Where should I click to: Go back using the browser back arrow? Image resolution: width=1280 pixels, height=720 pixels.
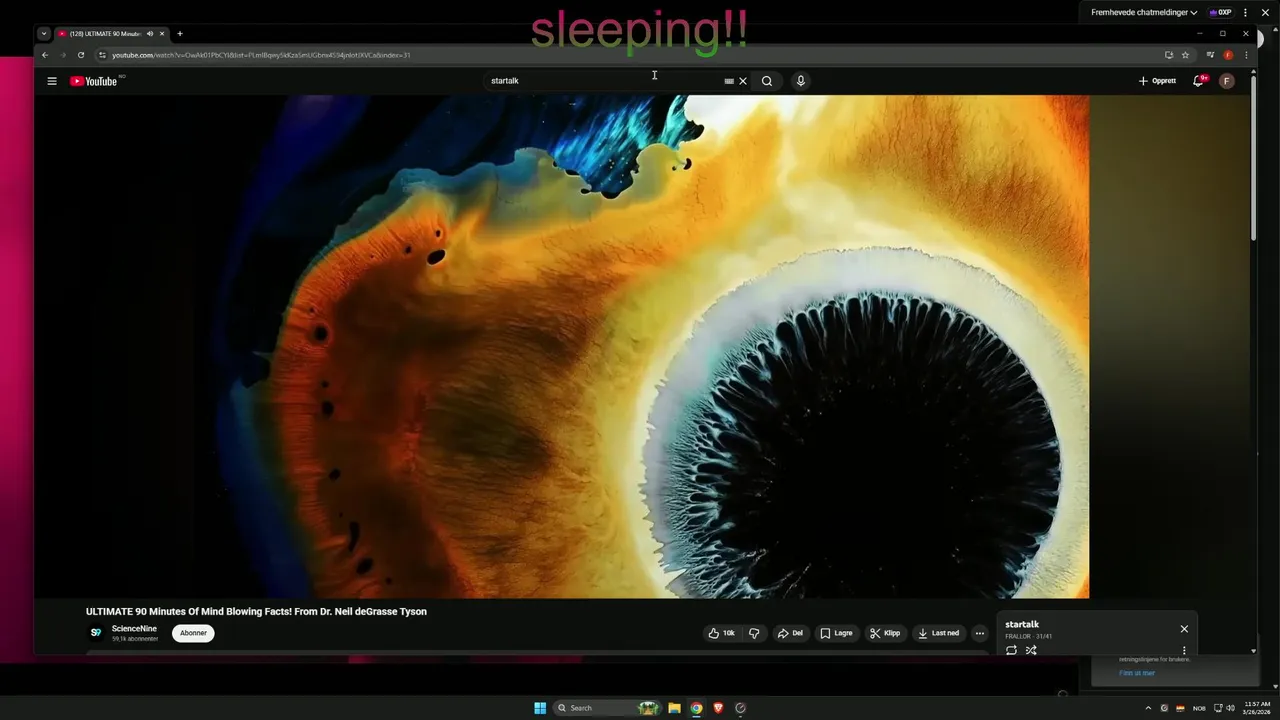point(45,55)
